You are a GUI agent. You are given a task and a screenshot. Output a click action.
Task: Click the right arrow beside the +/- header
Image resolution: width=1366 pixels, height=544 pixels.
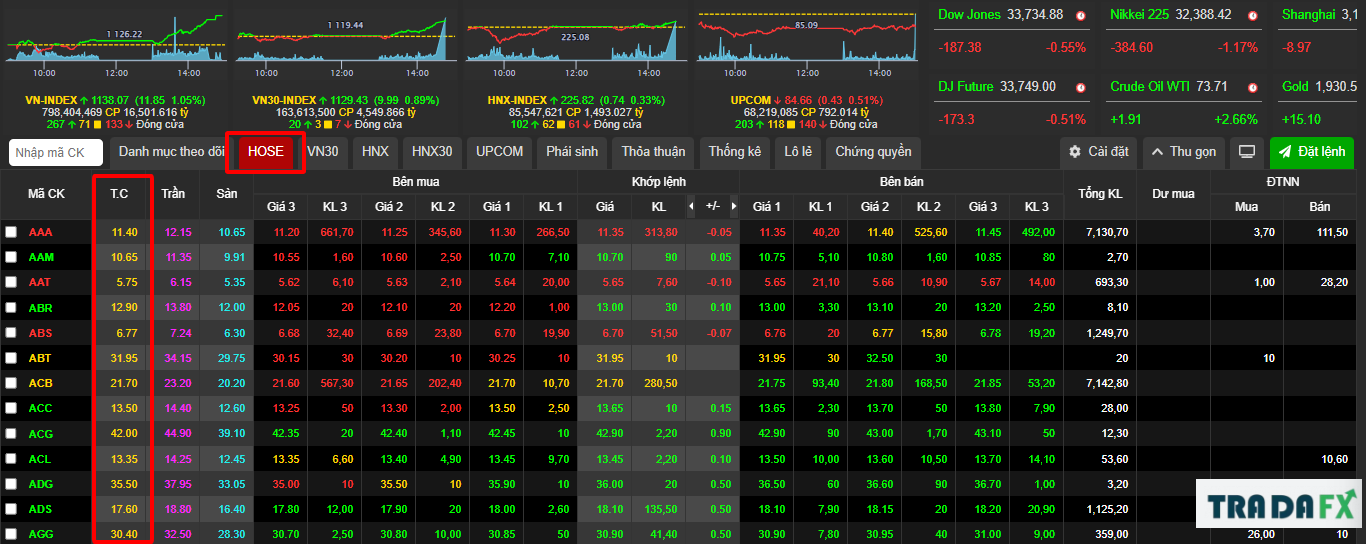tap(733, 207)
